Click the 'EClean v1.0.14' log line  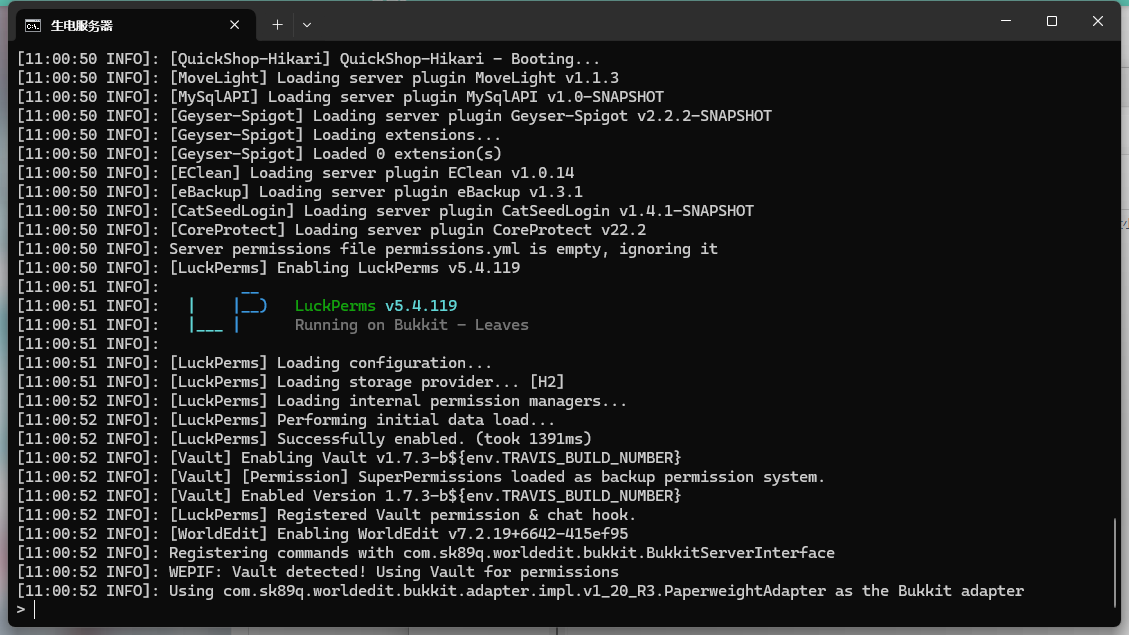click(295, 173)
